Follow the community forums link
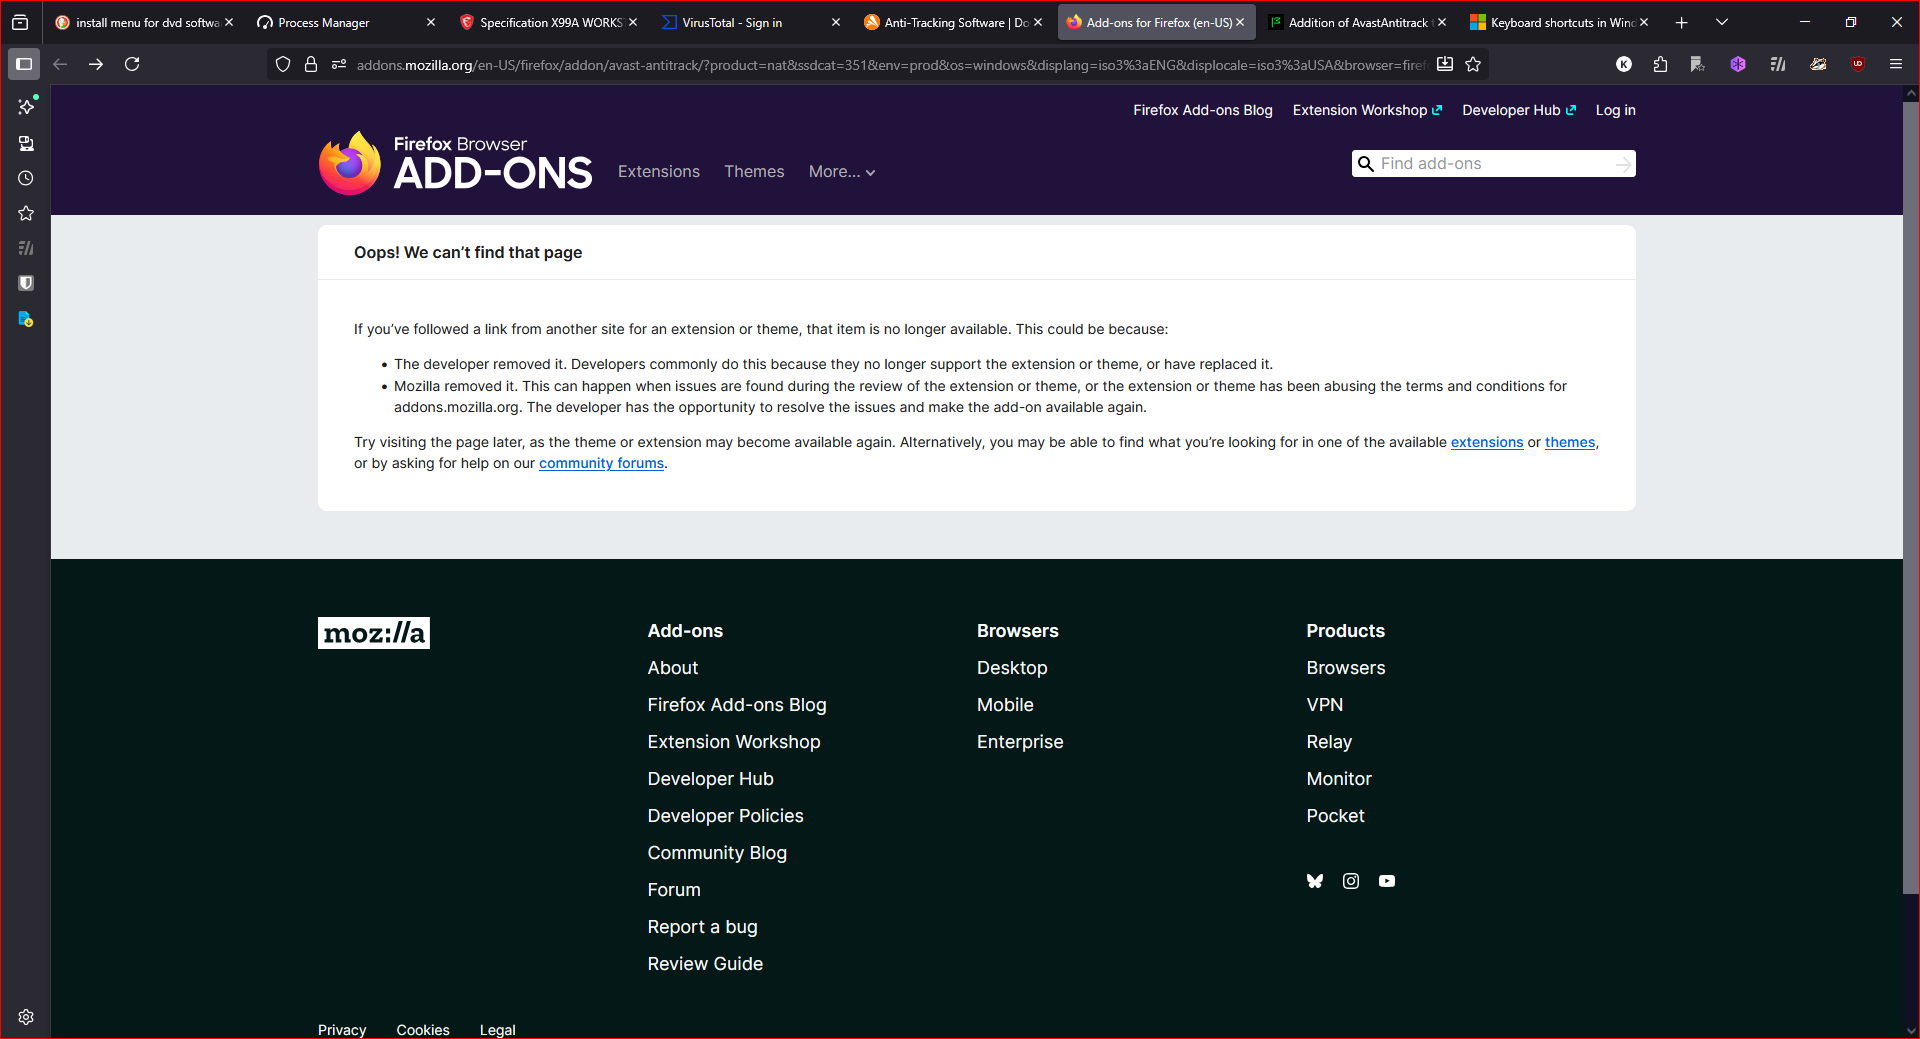This screenshot has width=1920, height=1039. (x=601, y=463)
